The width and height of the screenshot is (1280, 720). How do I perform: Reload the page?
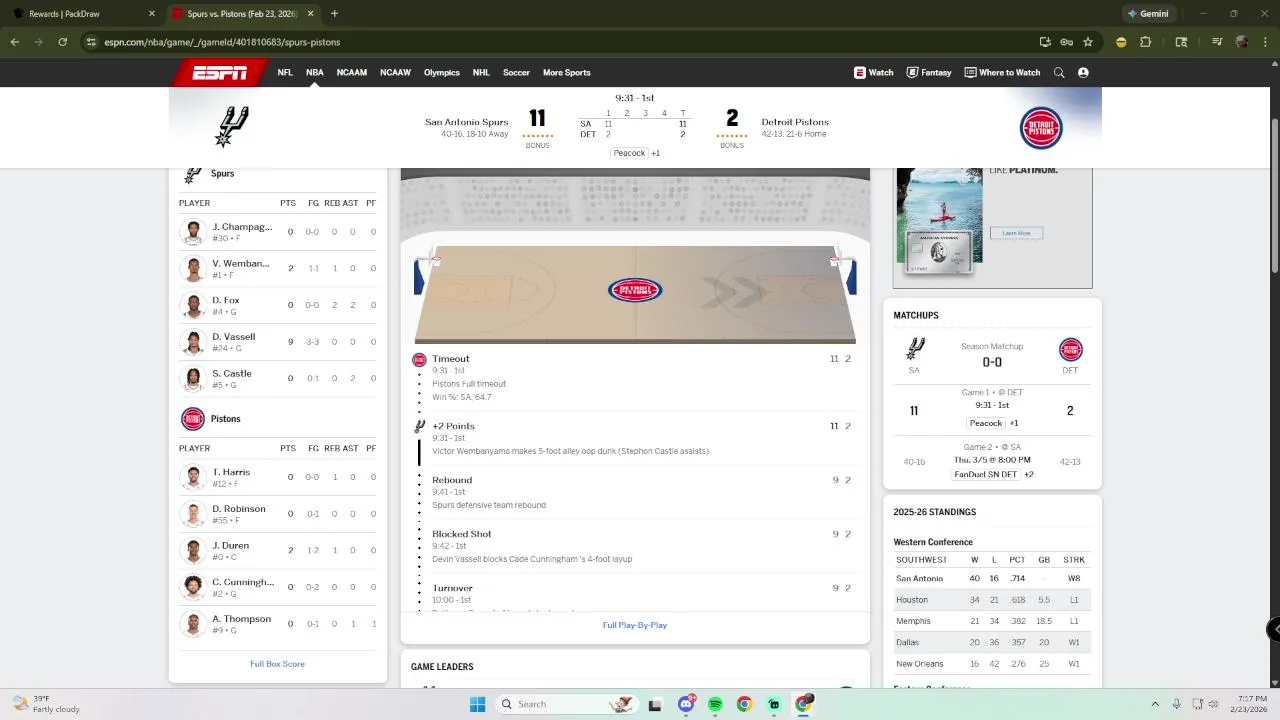click(62, 42)
